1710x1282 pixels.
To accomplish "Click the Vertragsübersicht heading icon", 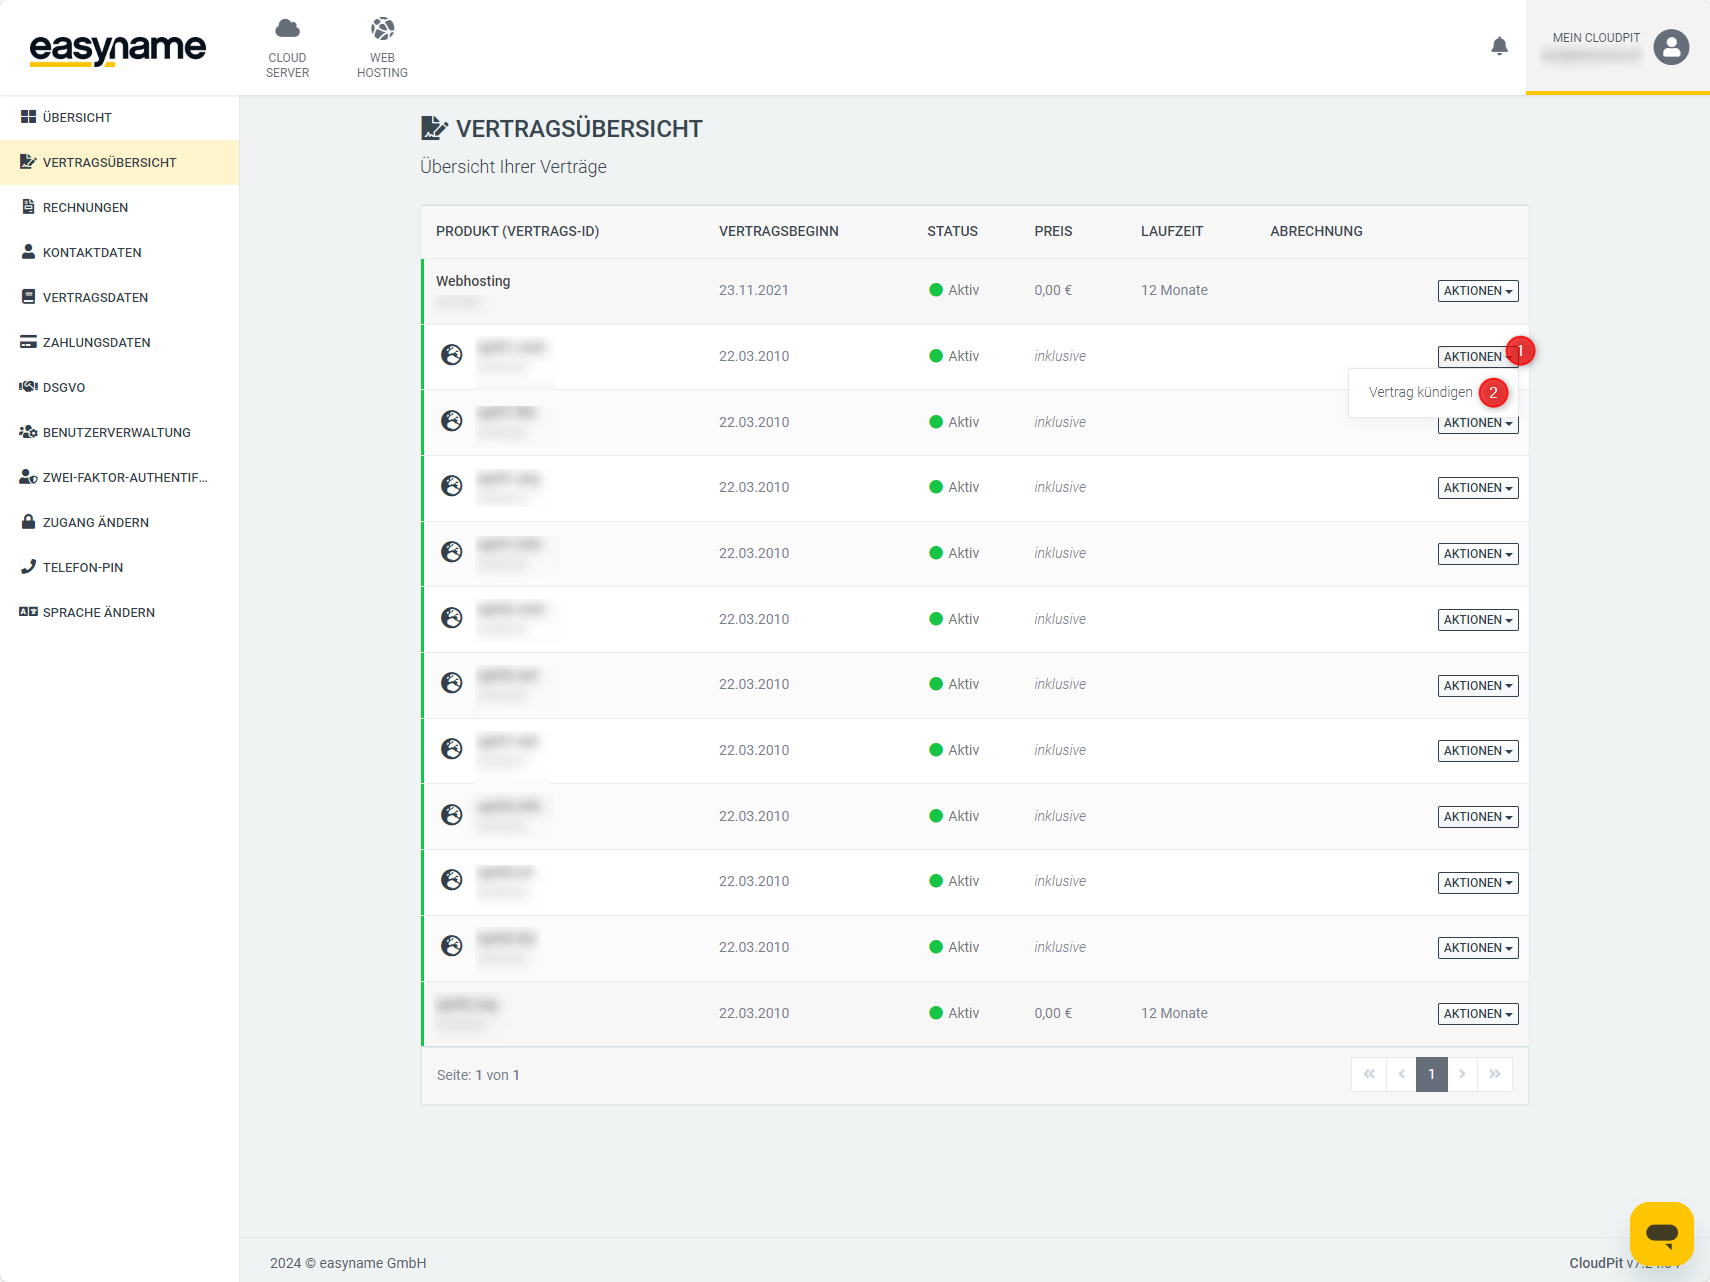I will [x=434, y=128].
